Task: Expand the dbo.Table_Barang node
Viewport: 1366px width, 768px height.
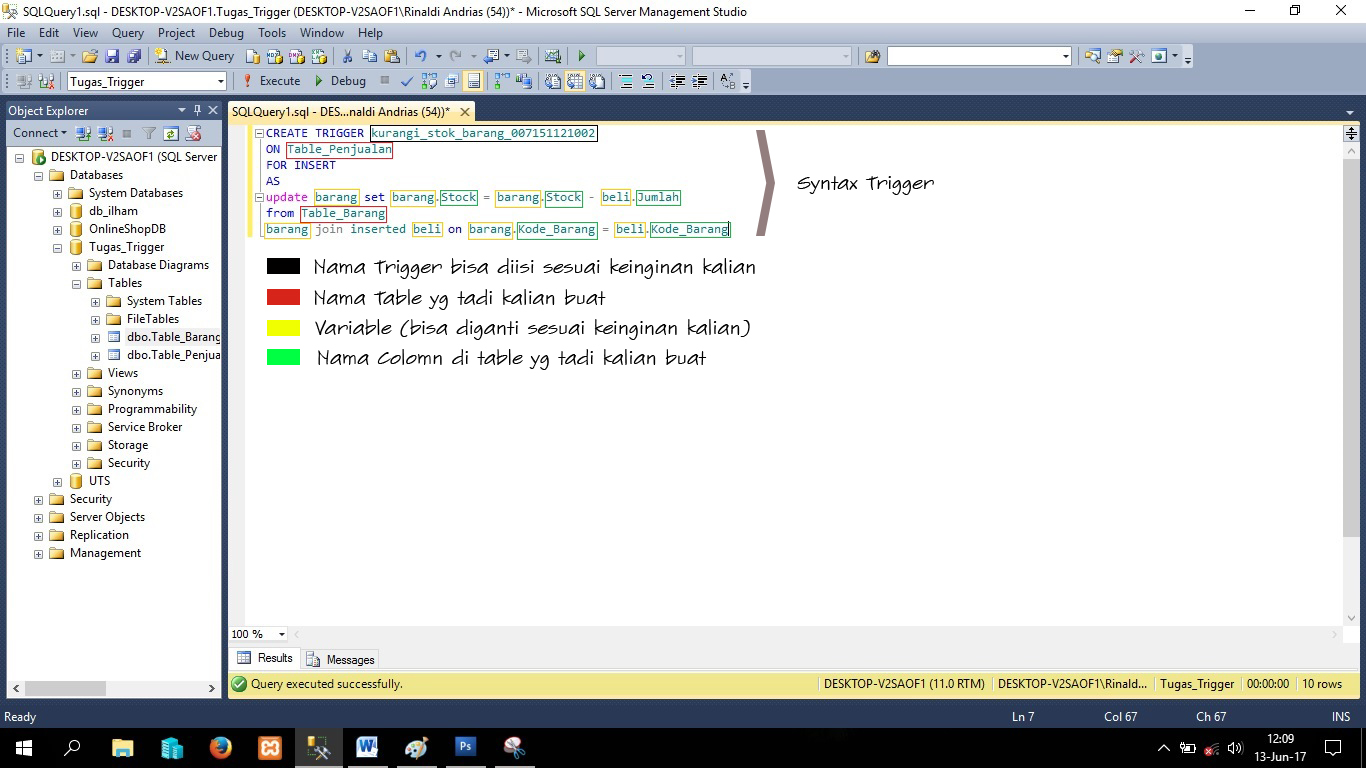Action: point(94,337)
